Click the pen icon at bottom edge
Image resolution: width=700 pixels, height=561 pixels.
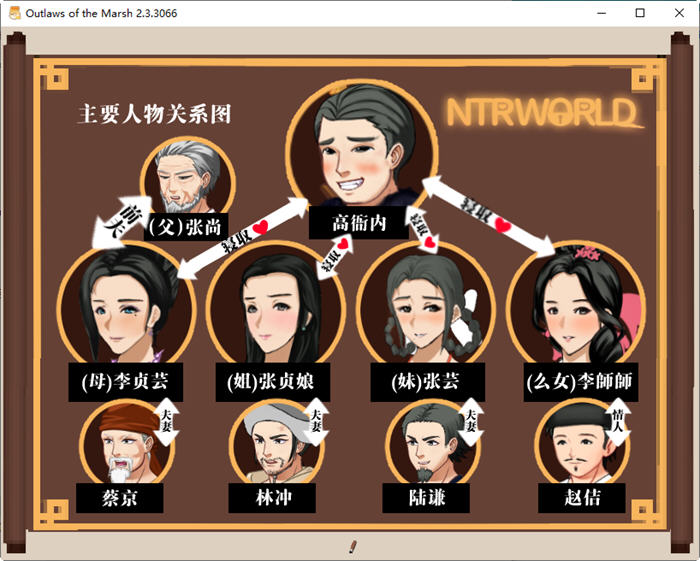352,546
